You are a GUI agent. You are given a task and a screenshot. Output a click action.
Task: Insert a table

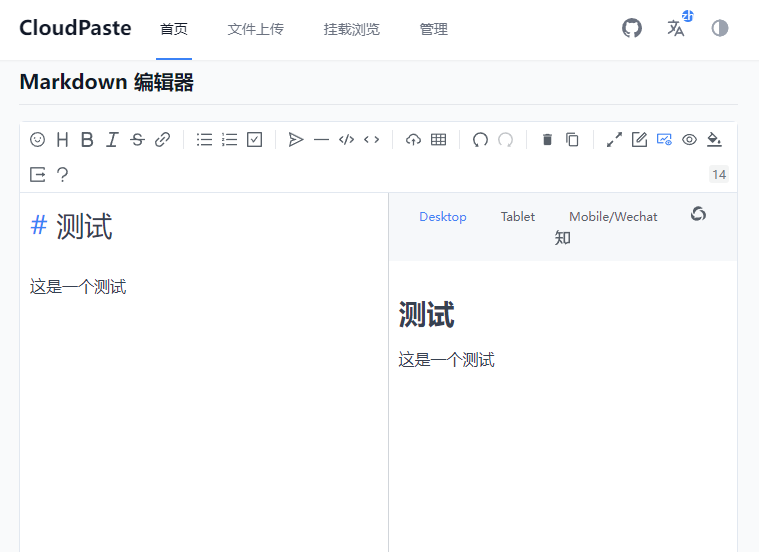point(439,140)
